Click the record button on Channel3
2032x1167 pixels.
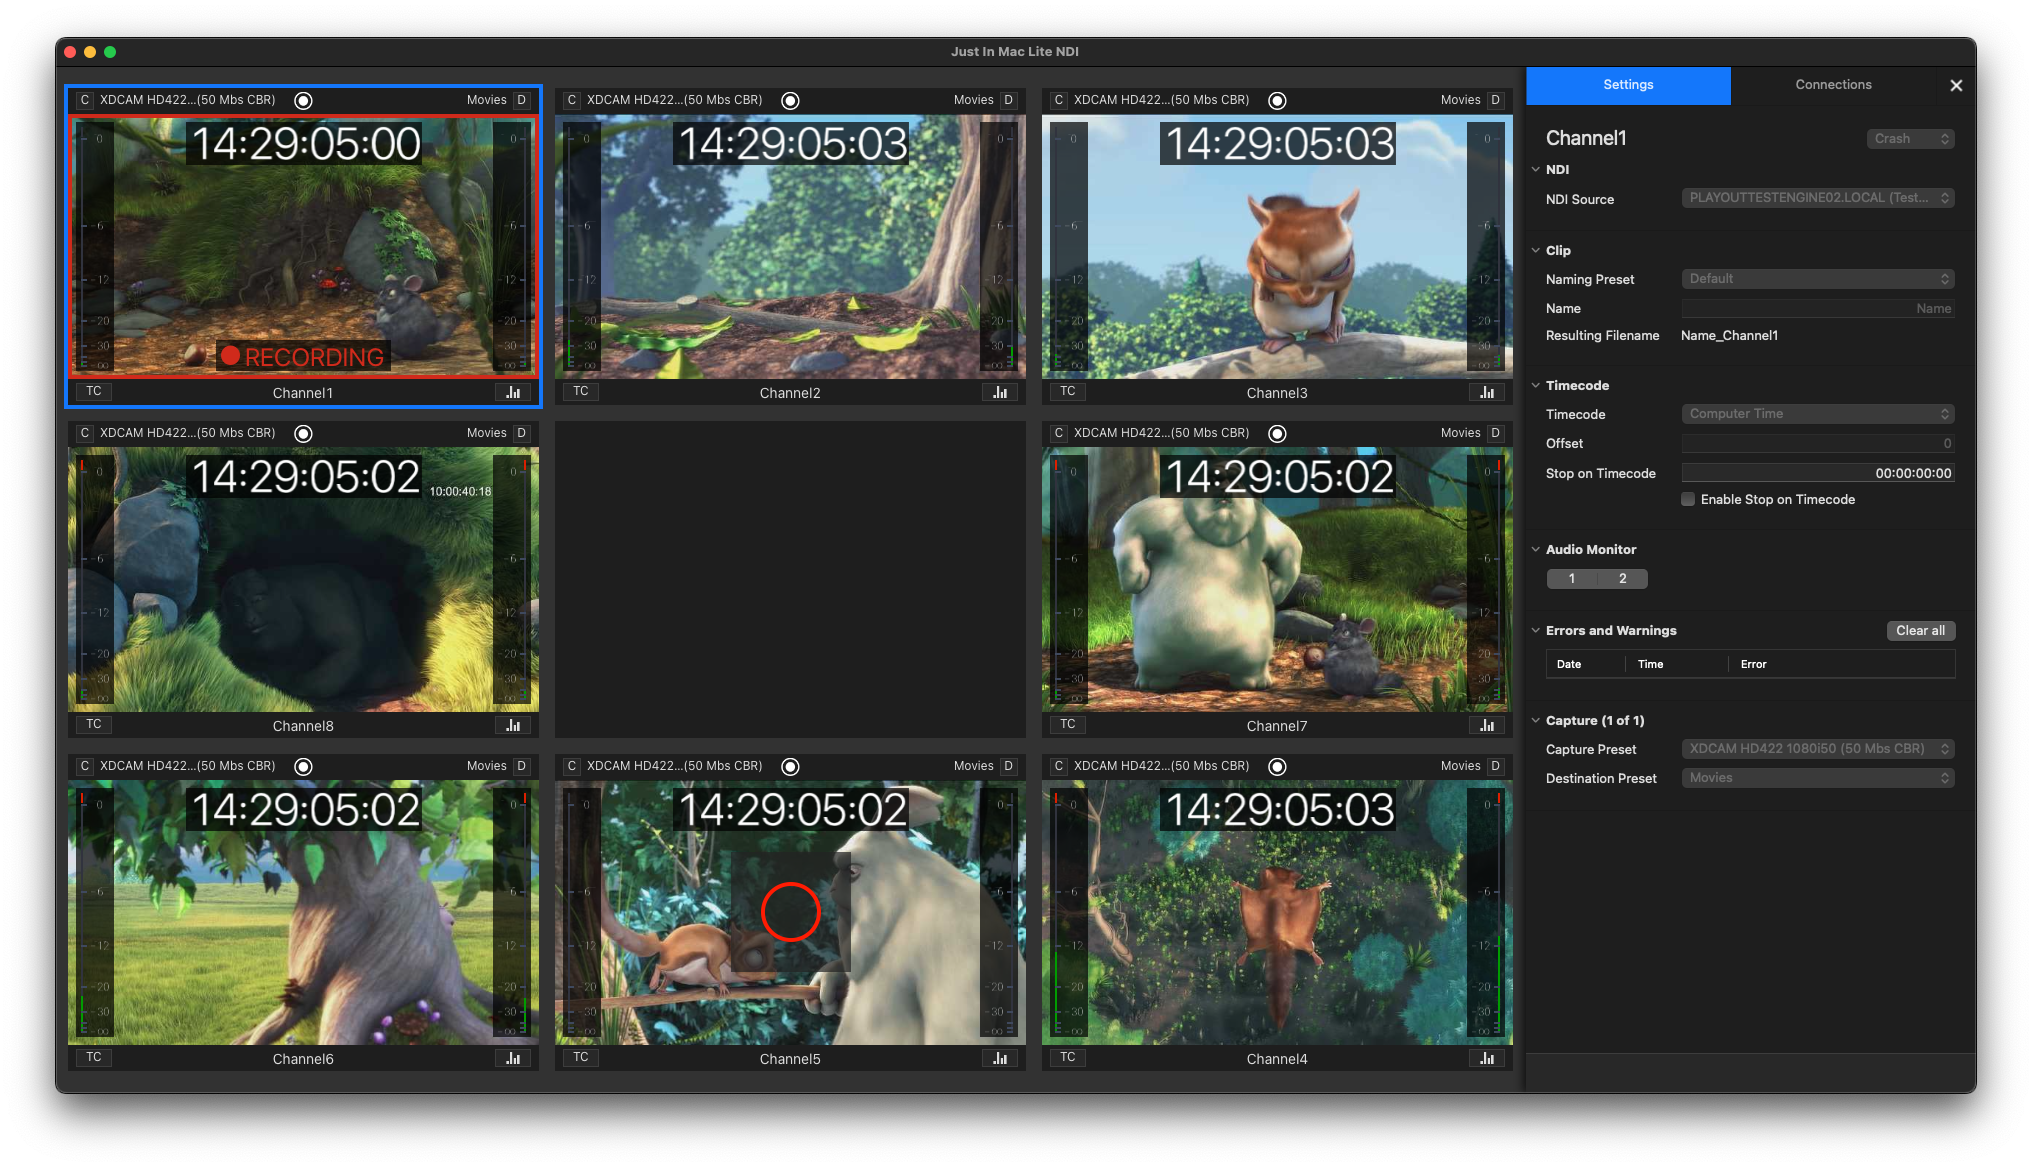(x=1277, y=100)
